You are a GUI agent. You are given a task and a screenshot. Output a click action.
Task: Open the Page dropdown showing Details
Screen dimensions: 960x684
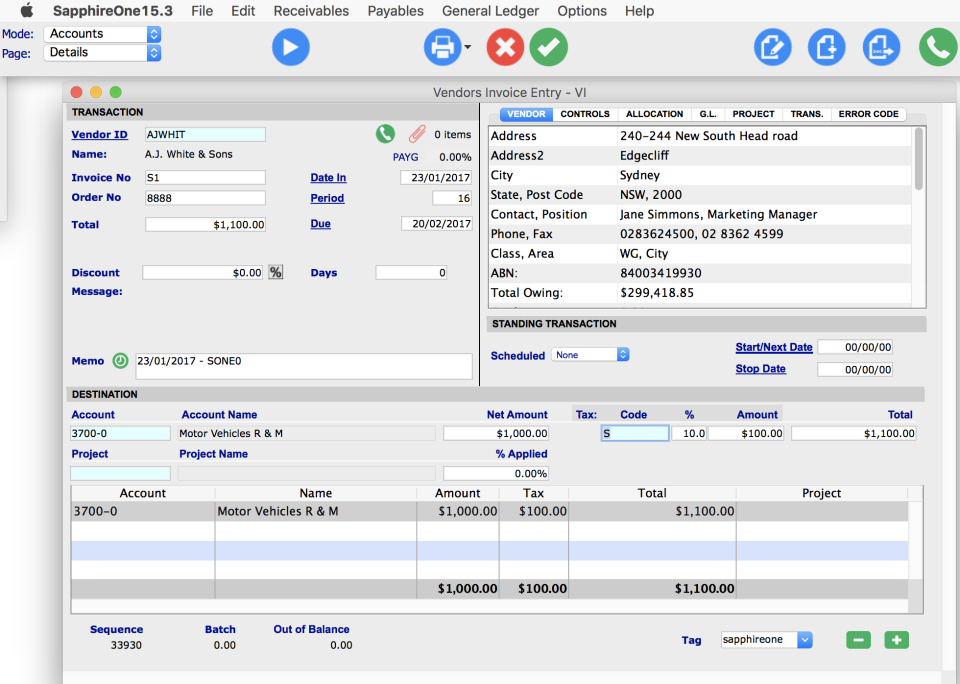point(102,53)
